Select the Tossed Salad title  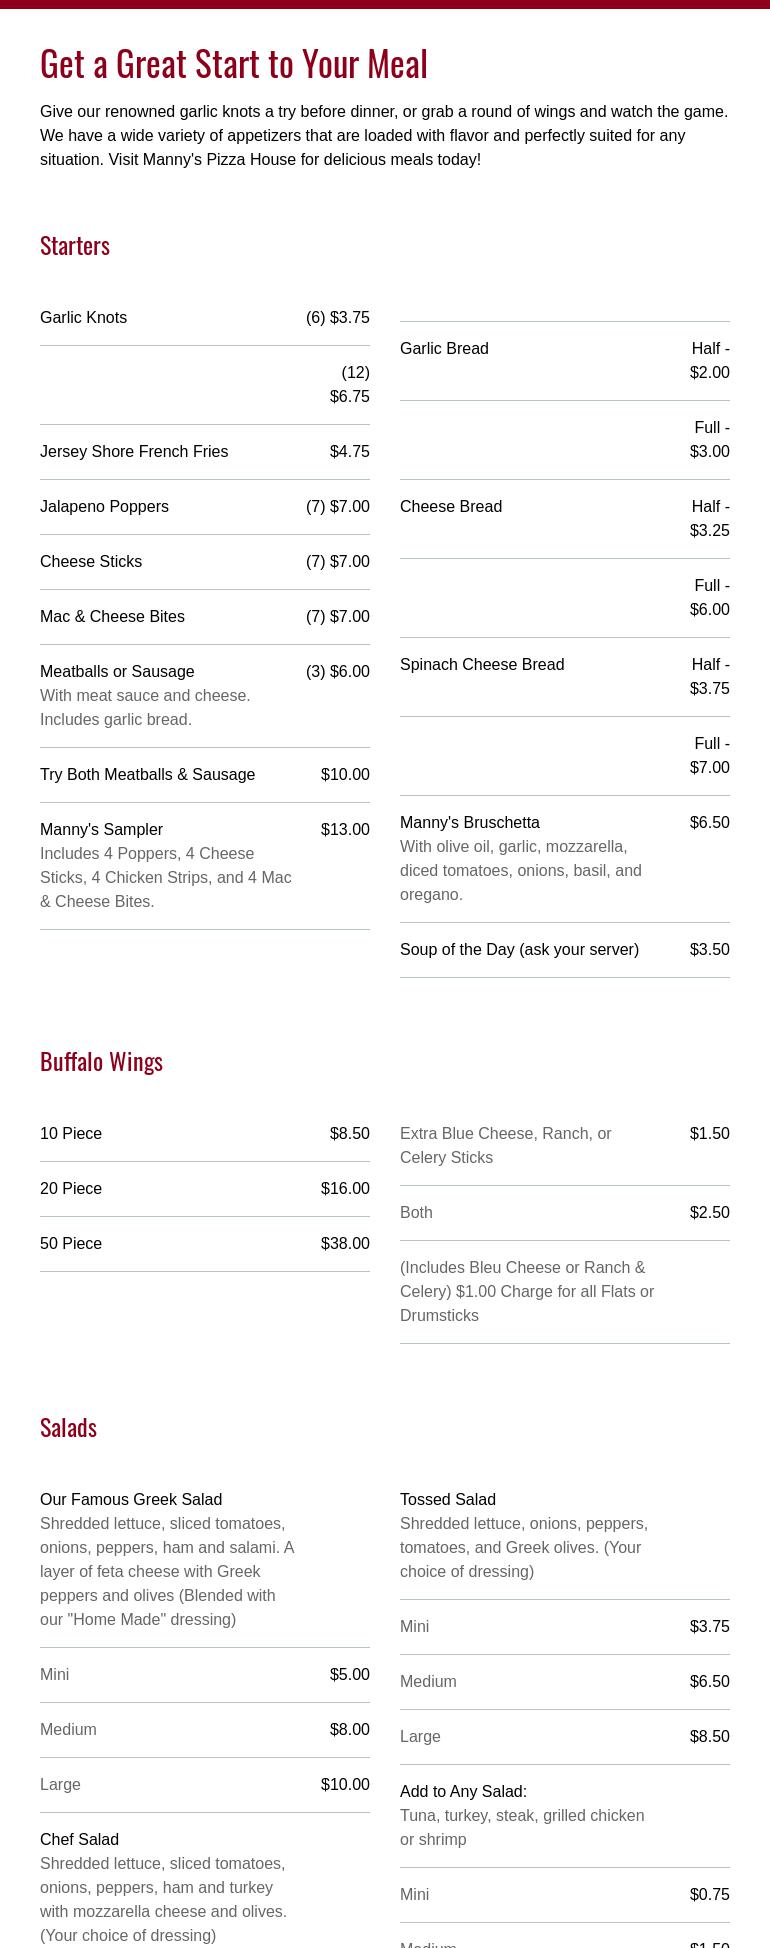[448, 1500]
